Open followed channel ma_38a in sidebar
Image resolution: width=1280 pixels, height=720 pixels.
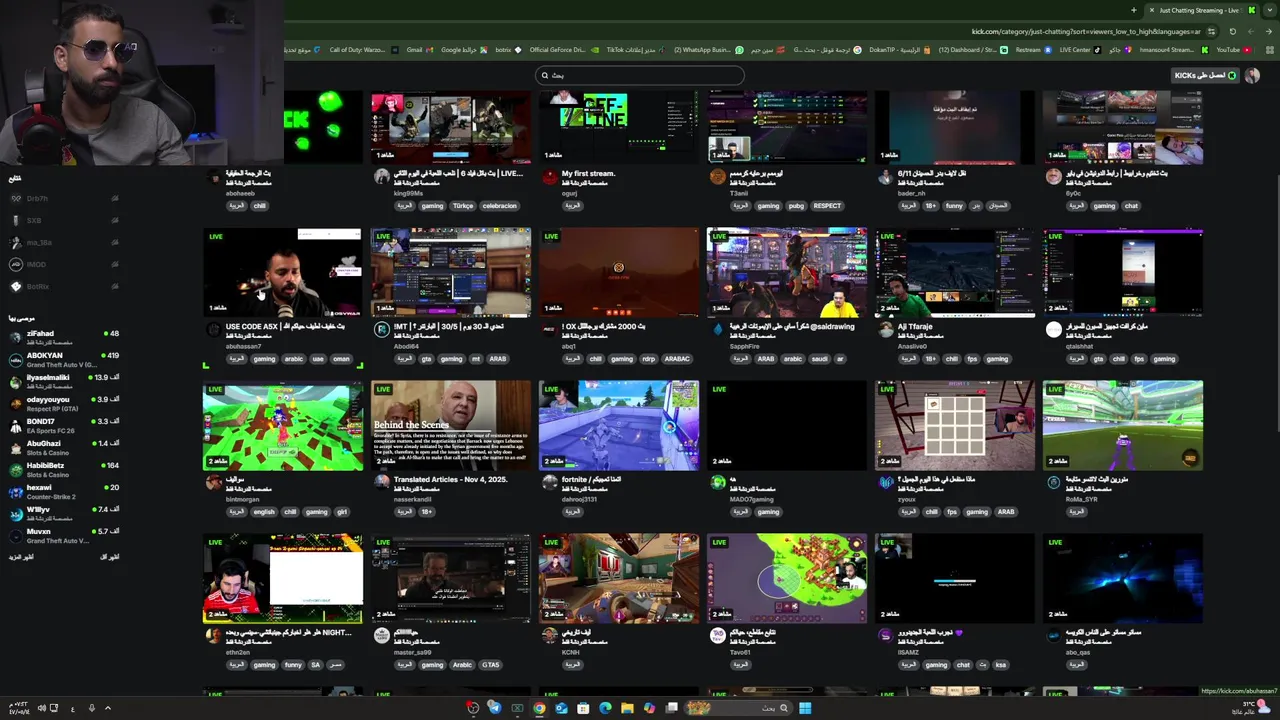pyautogui.click(x=65, y=242)
